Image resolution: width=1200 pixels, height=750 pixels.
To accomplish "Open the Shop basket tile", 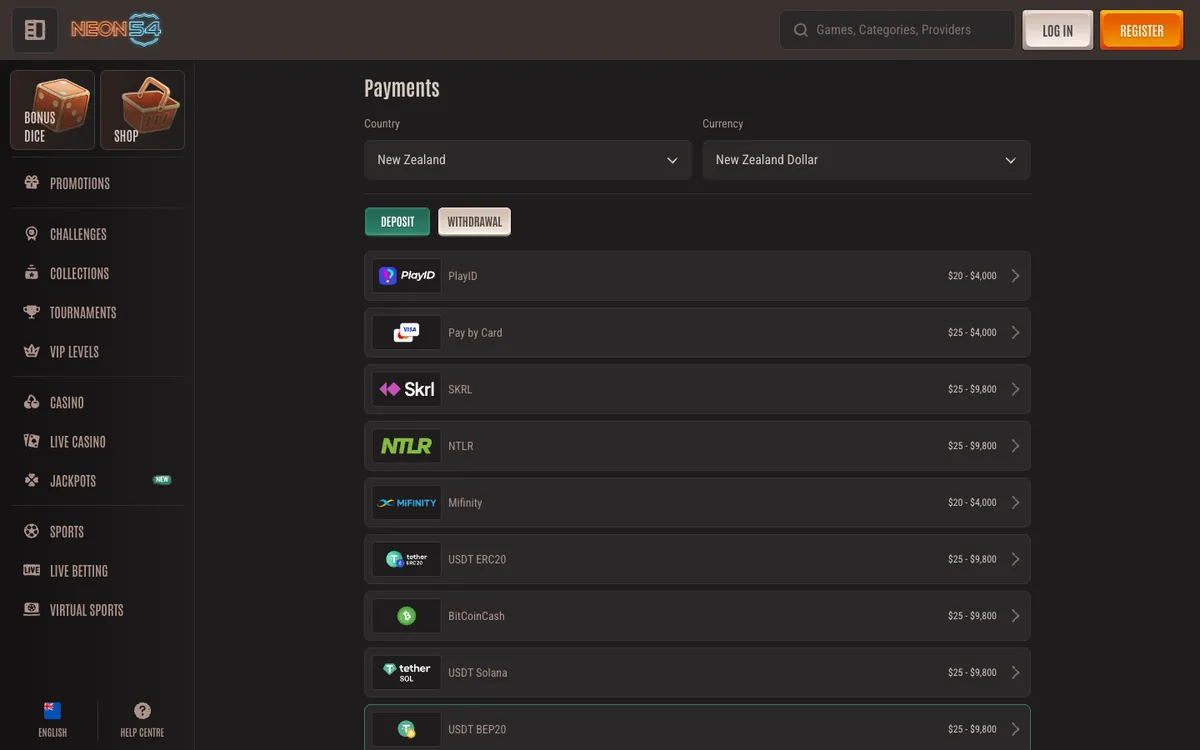I will point(142,110).
